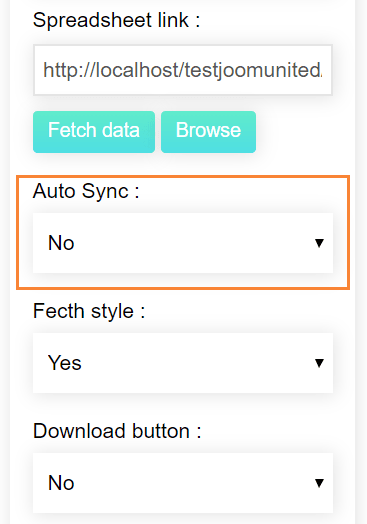Click the Download button dropdown arrow
The image size is (367, 524).
[320, 483]
